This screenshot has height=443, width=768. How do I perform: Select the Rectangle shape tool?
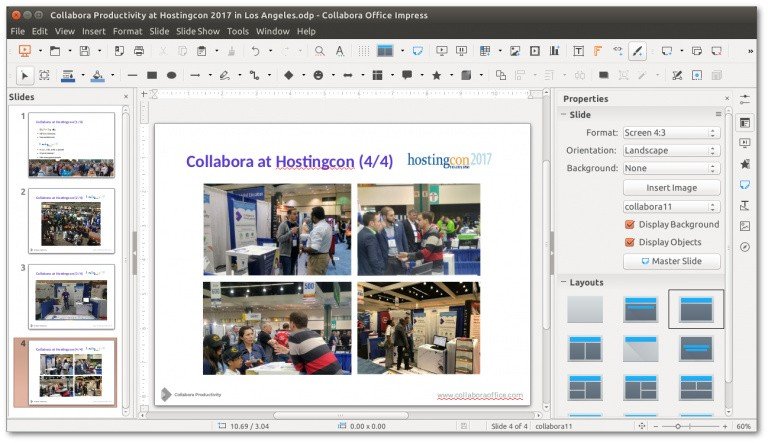[152, 75]
